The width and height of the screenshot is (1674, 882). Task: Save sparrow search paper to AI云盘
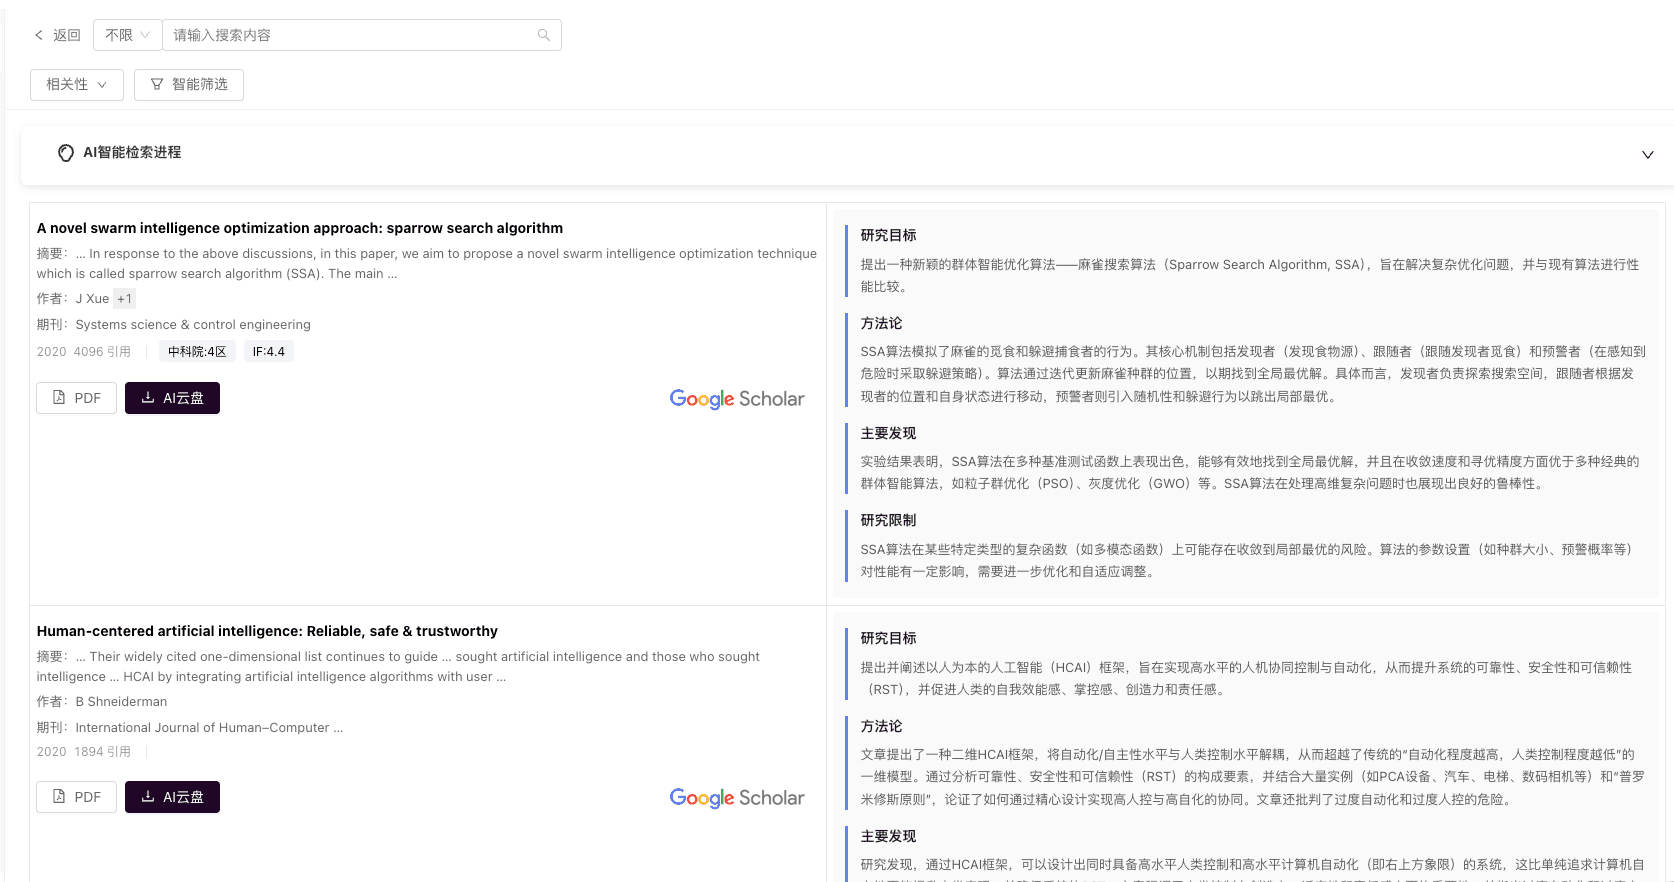tap(172, 398)
